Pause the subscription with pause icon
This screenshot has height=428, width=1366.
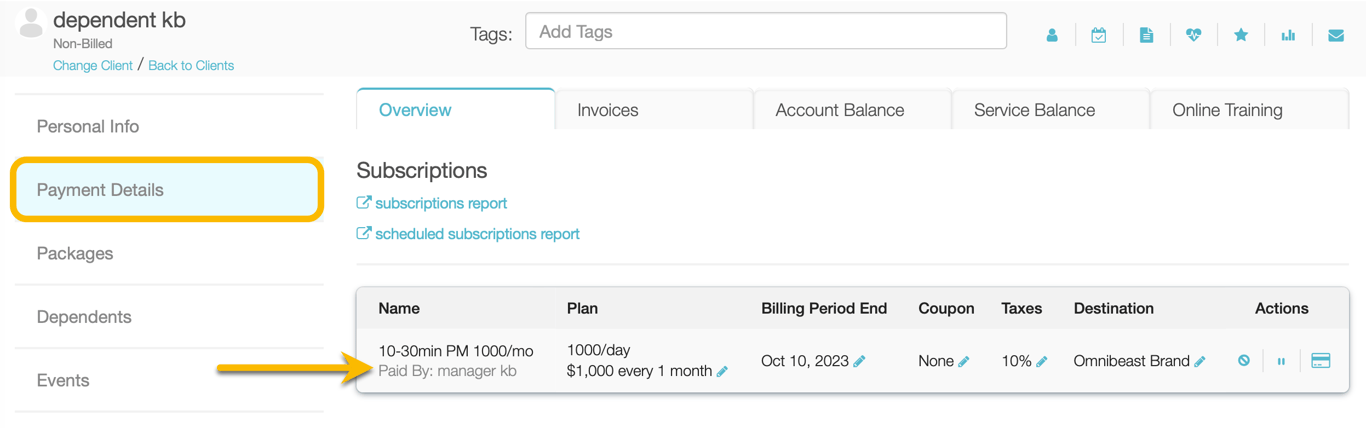point(1281,361)
